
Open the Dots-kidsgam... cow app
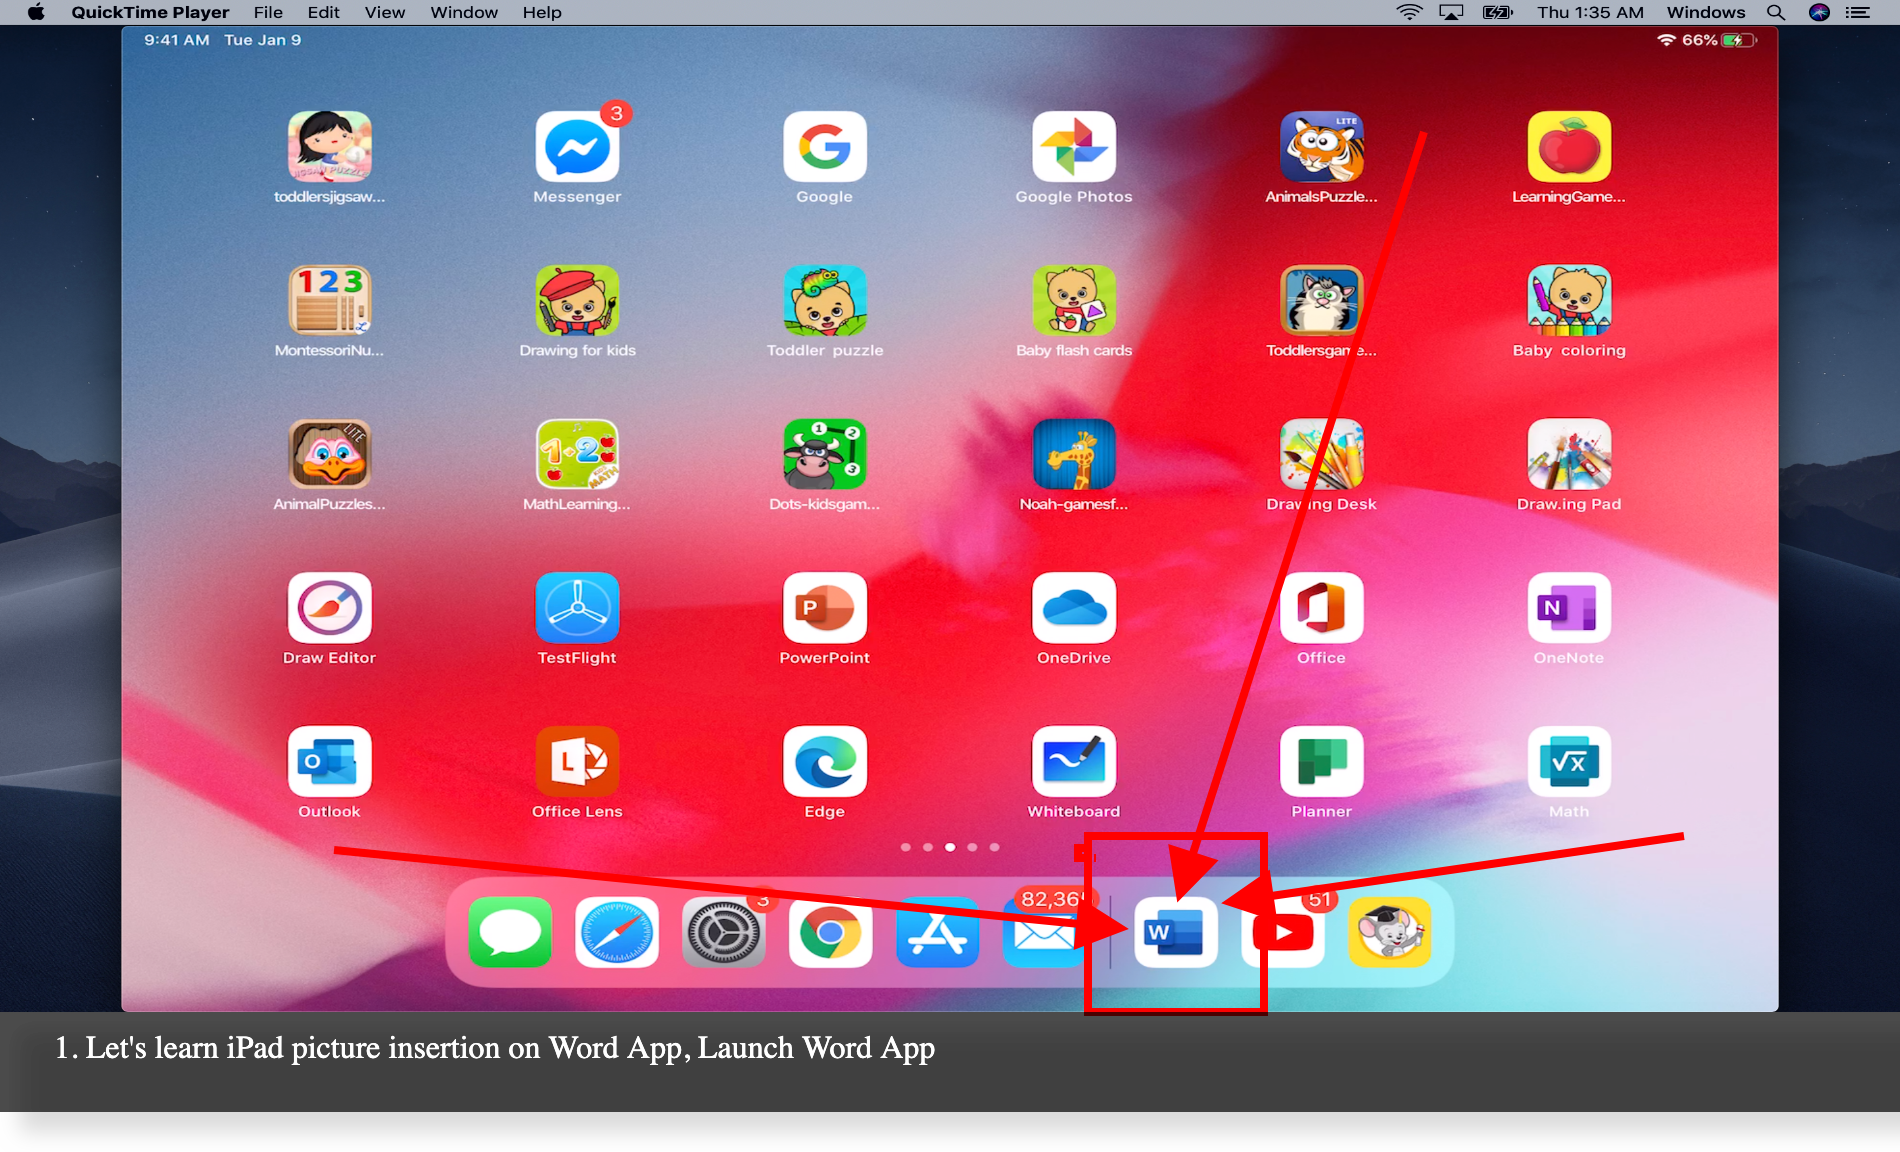tap(825, 454)
